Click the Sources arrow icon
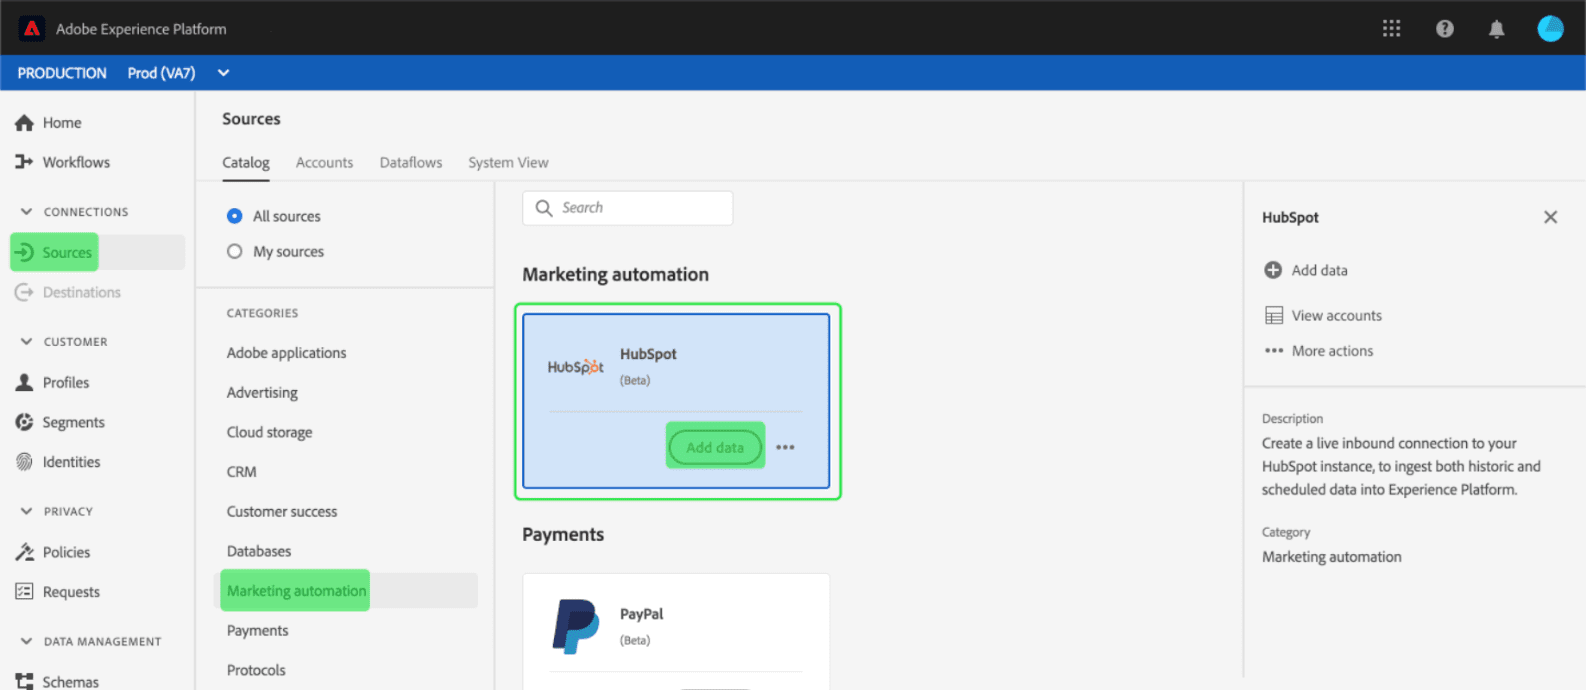The image size is (1586, 690). coord(24,252)
